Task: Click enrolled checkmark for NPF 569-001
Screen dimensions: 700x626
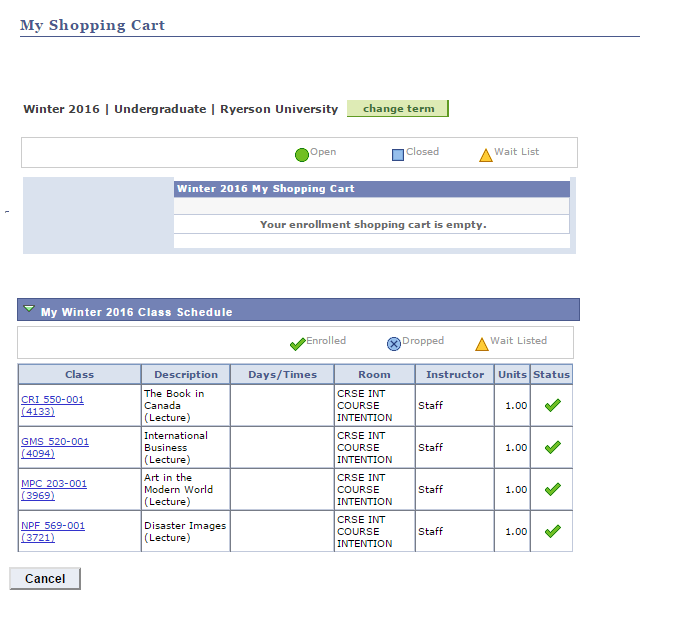Action: [552, 532]
